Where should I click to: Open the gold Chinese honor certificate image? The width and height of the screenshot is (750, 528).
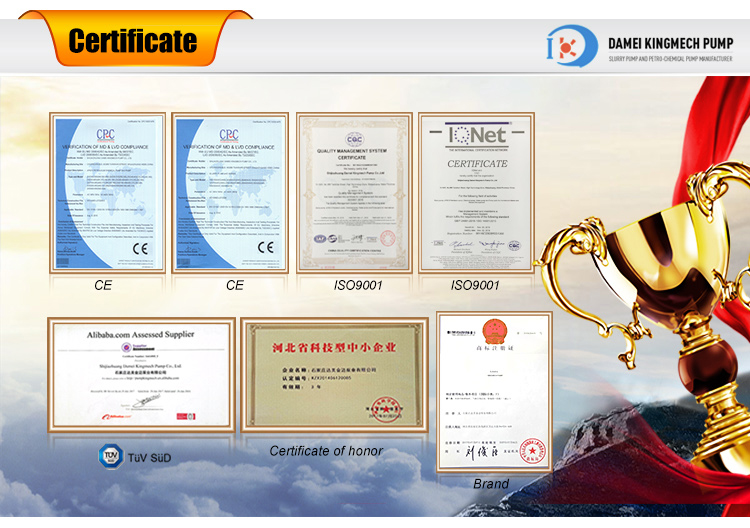pyautogui.click(x=334, y=375)
